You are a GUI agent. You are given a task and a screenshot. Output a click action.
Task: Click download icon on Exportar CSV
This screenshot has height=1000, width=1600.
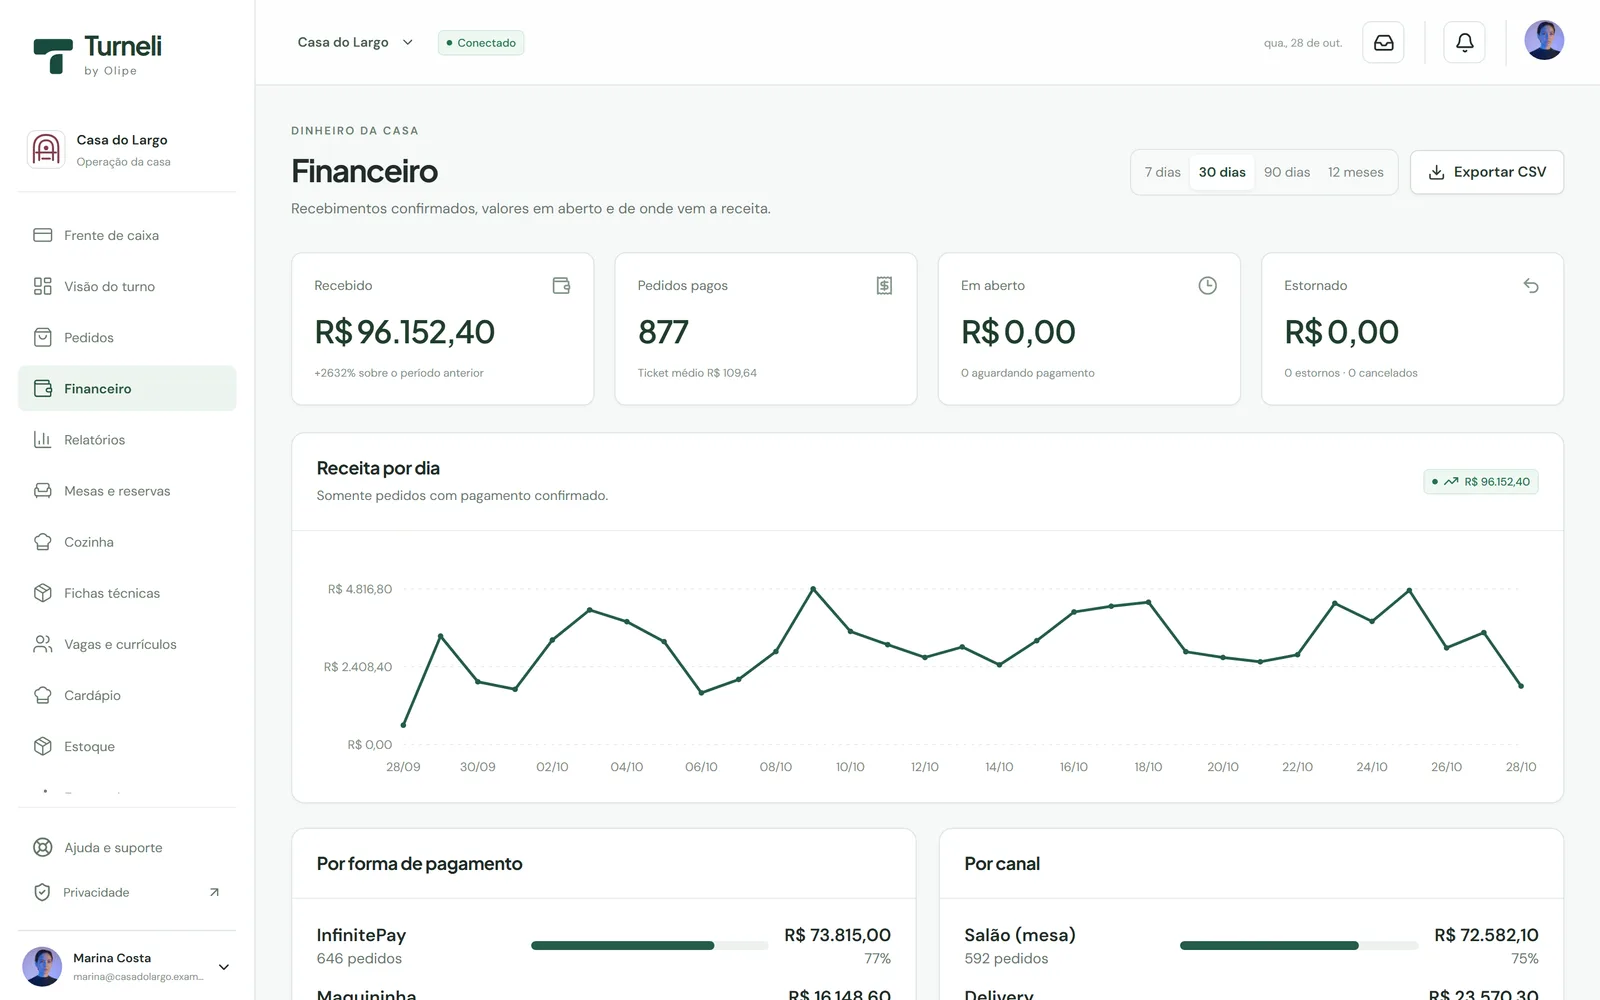tap(1436, 172)
